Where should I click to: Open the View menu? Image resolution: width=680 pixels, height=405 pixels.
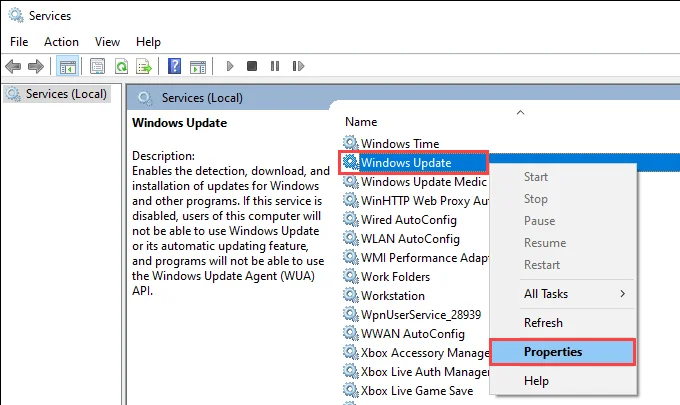click(107, 42)
